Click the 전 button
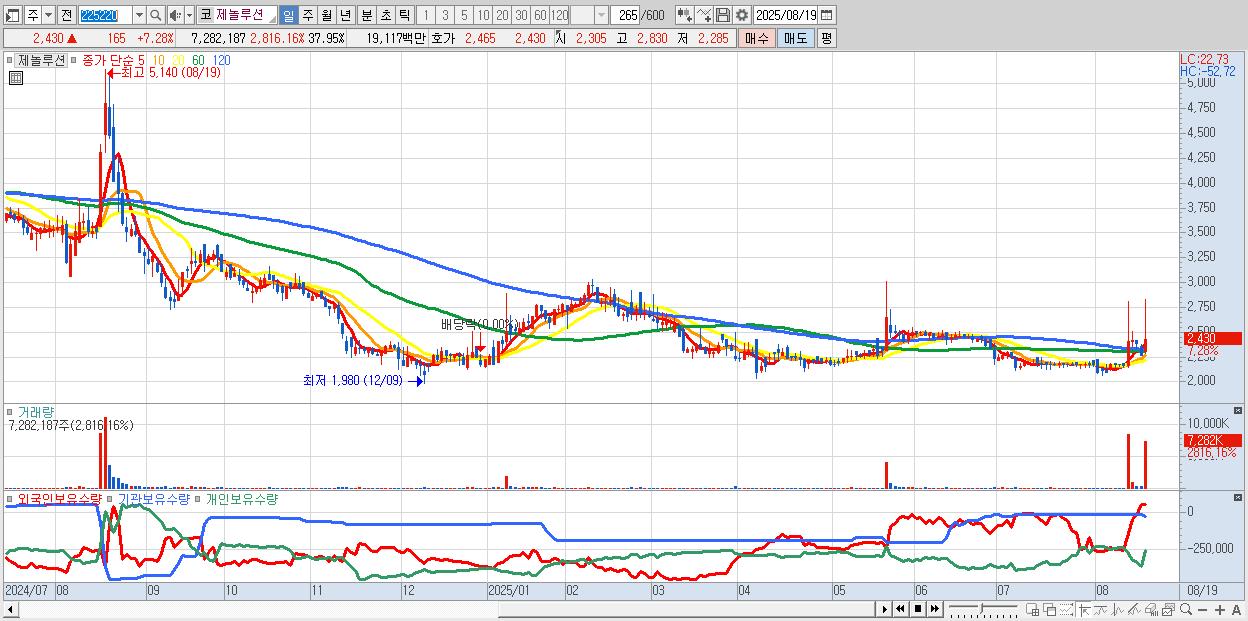Viewport: 1248px width, 621px height. [x=66, y=15]
